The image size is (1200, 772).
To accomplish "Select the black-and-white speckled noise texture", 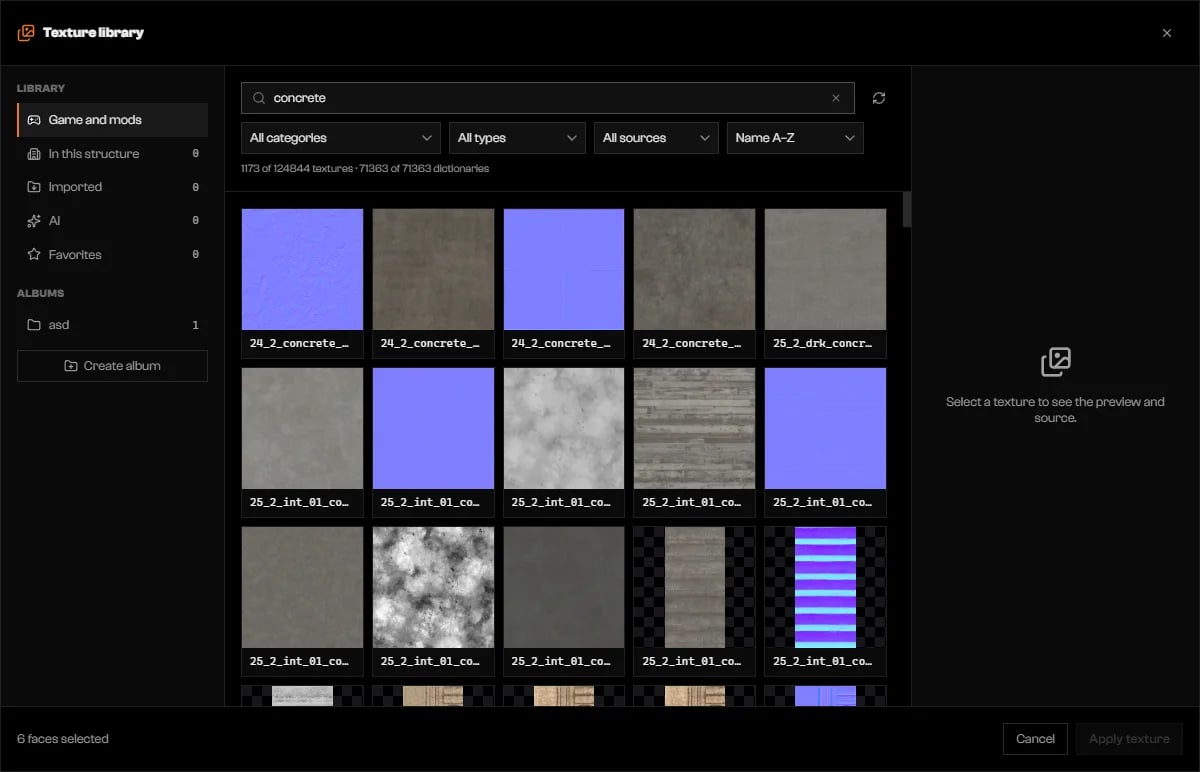I will click(433, 587).
